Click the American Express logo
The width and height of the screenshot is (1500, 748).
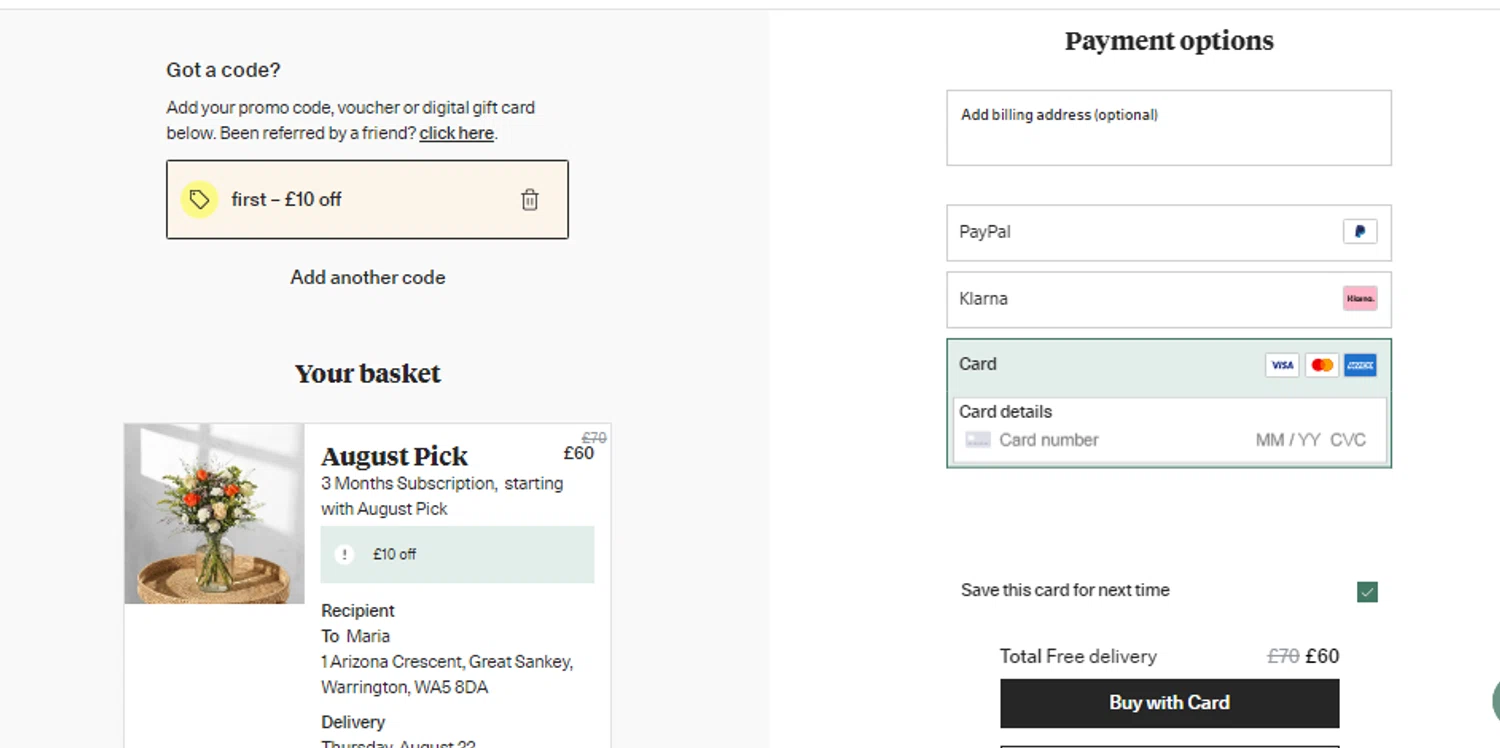click(1360, 365)
